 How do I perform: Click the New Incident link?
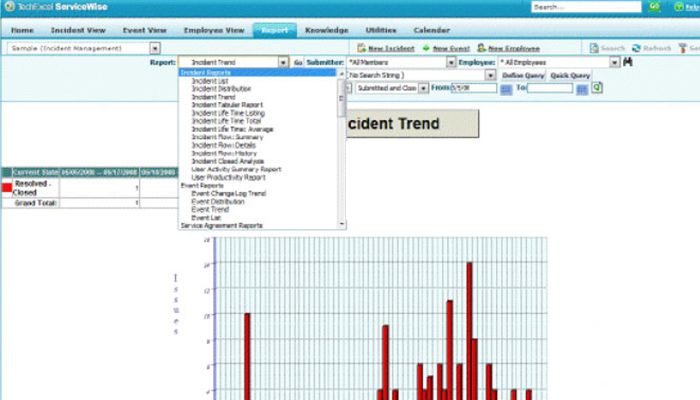pyautogui.click(x=391, y=48)
